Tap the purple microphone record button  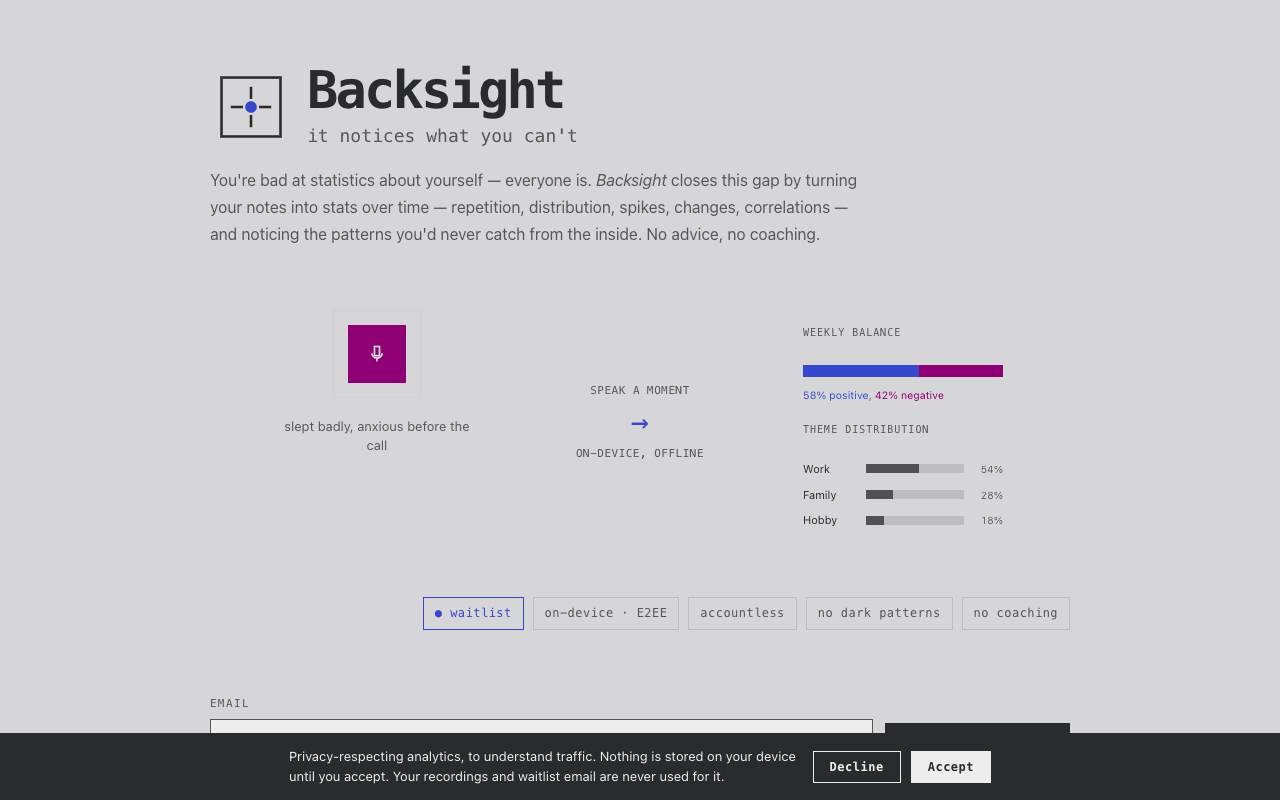[x=377, y=354]
